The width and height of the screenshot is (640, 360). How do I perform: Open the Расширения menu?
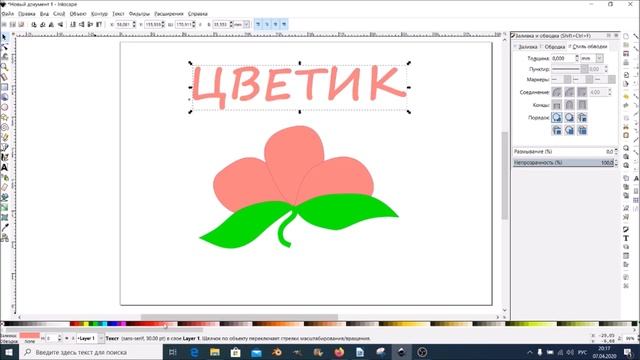pos(169,14)
